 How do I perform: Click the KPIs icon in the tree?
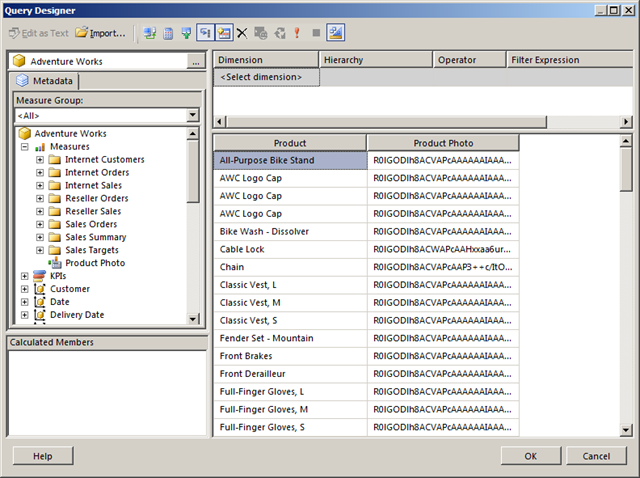40,276
